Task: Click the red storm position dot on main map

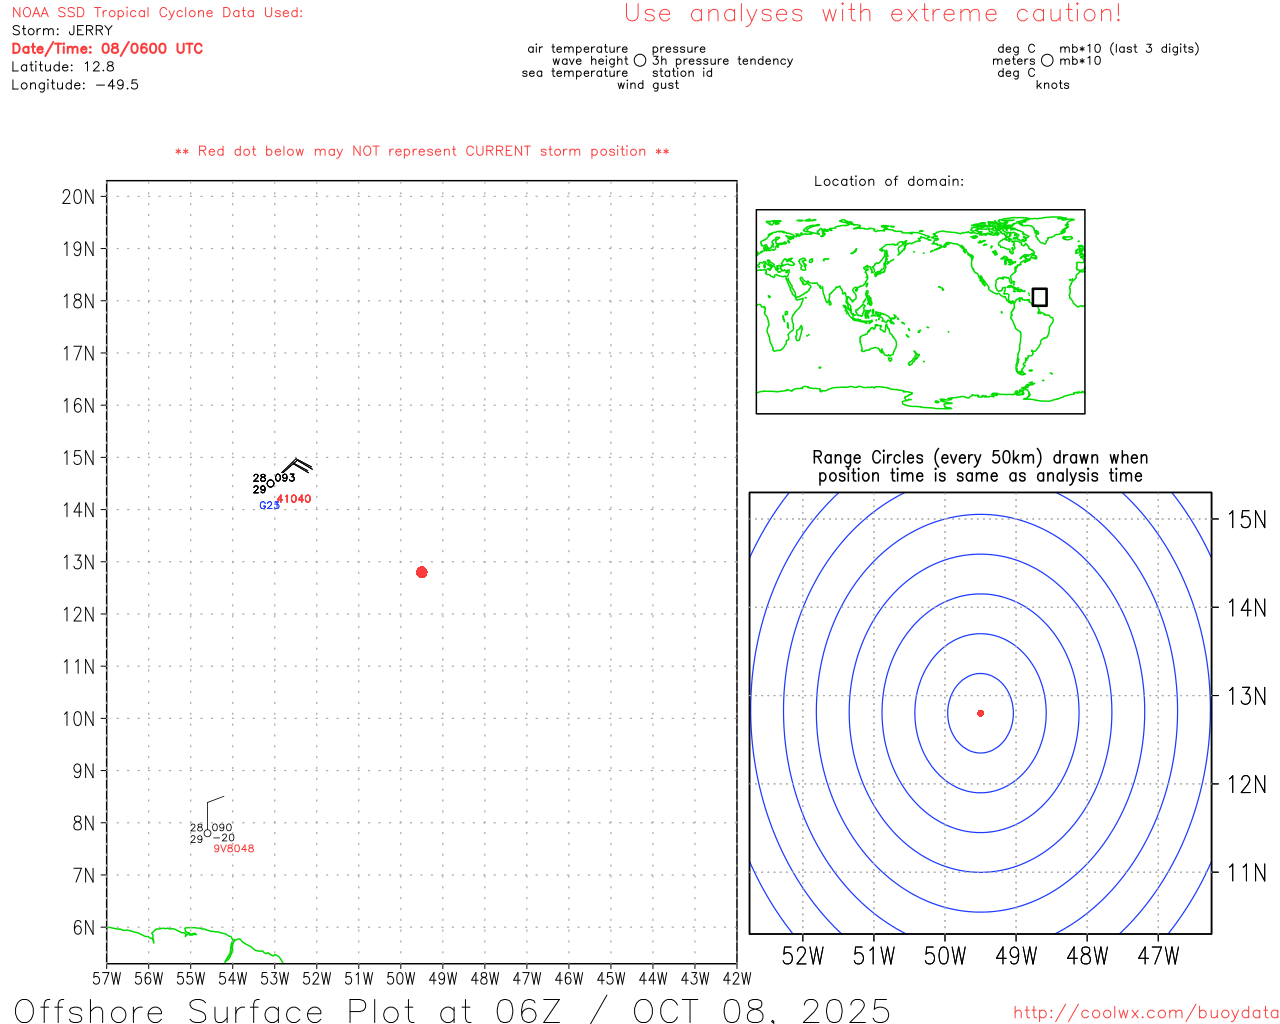Action: (421, 572)
